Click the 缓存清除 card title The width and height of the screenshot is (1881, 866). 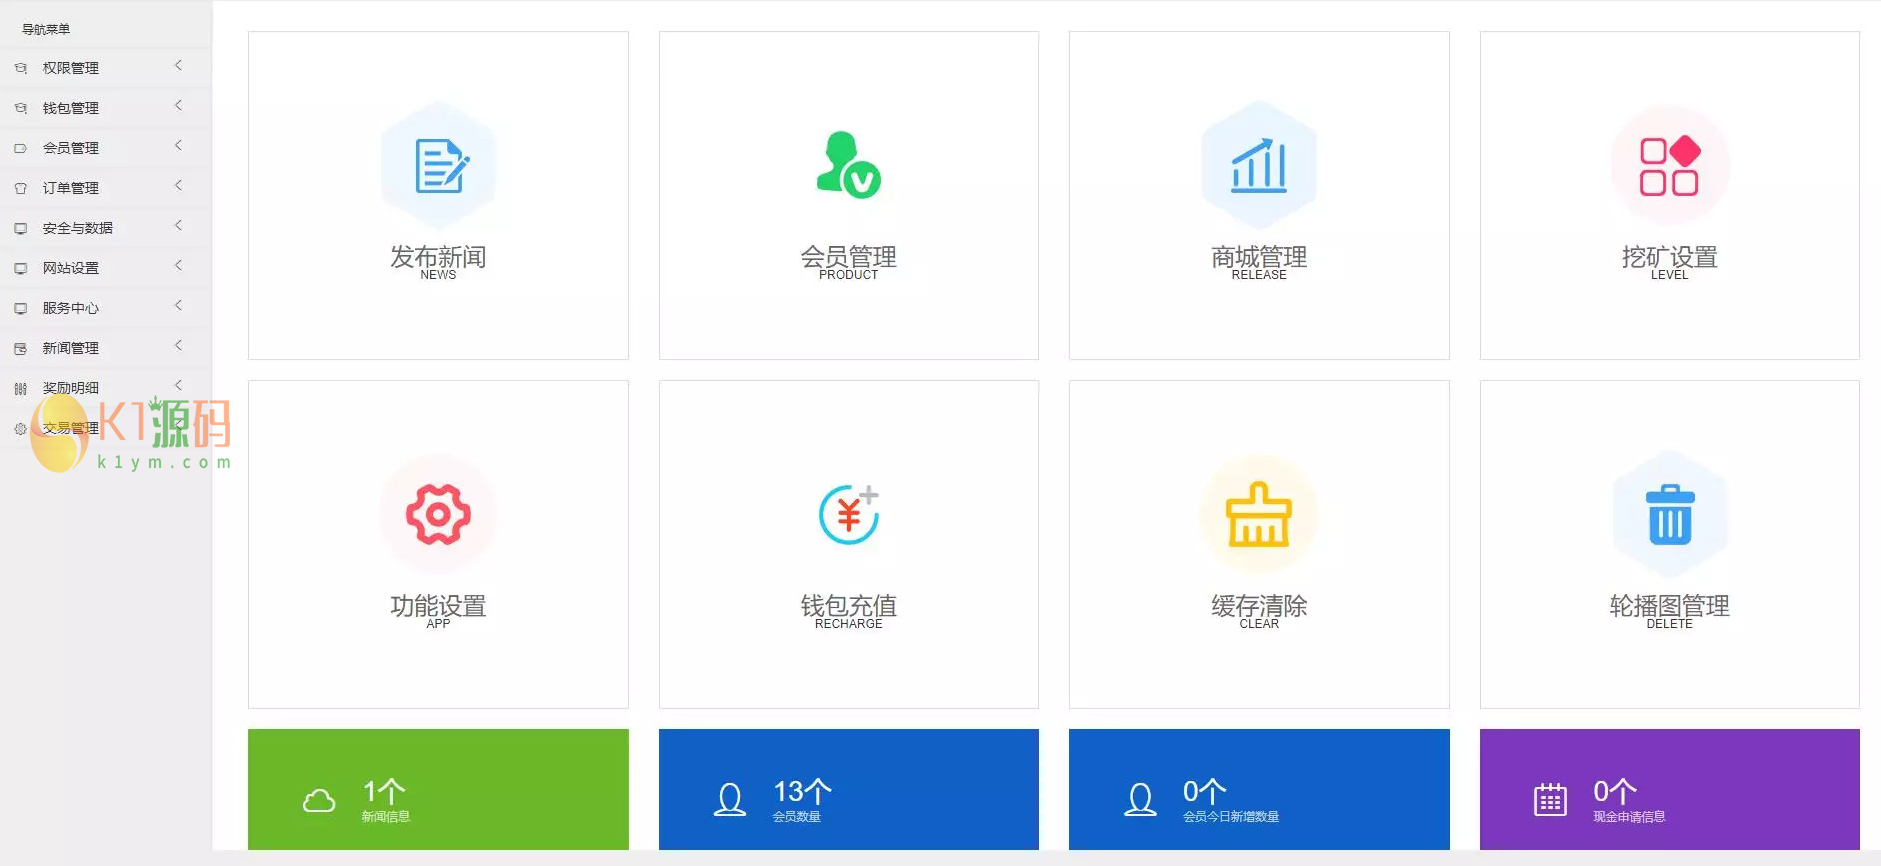(x=1259, y=606)
